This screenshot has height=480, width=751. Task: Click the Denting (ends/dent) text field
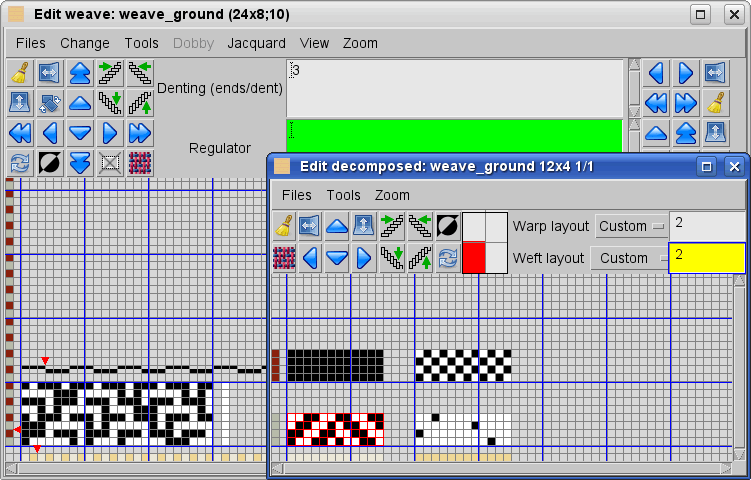454,88
